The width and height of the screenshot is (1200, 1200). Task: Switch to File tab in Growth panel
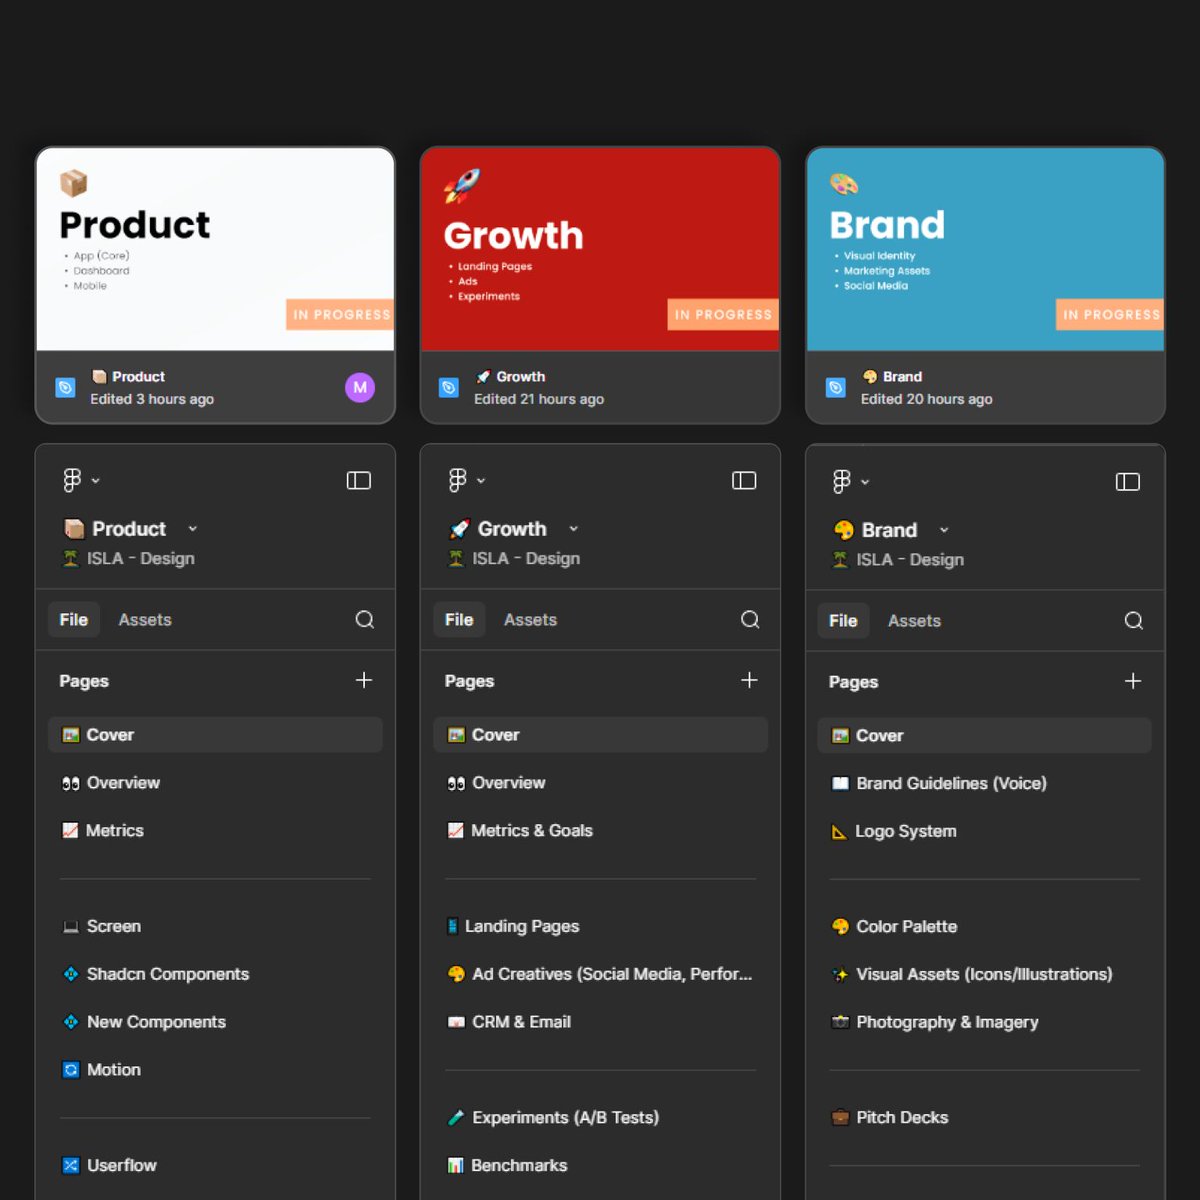(459, 620)
